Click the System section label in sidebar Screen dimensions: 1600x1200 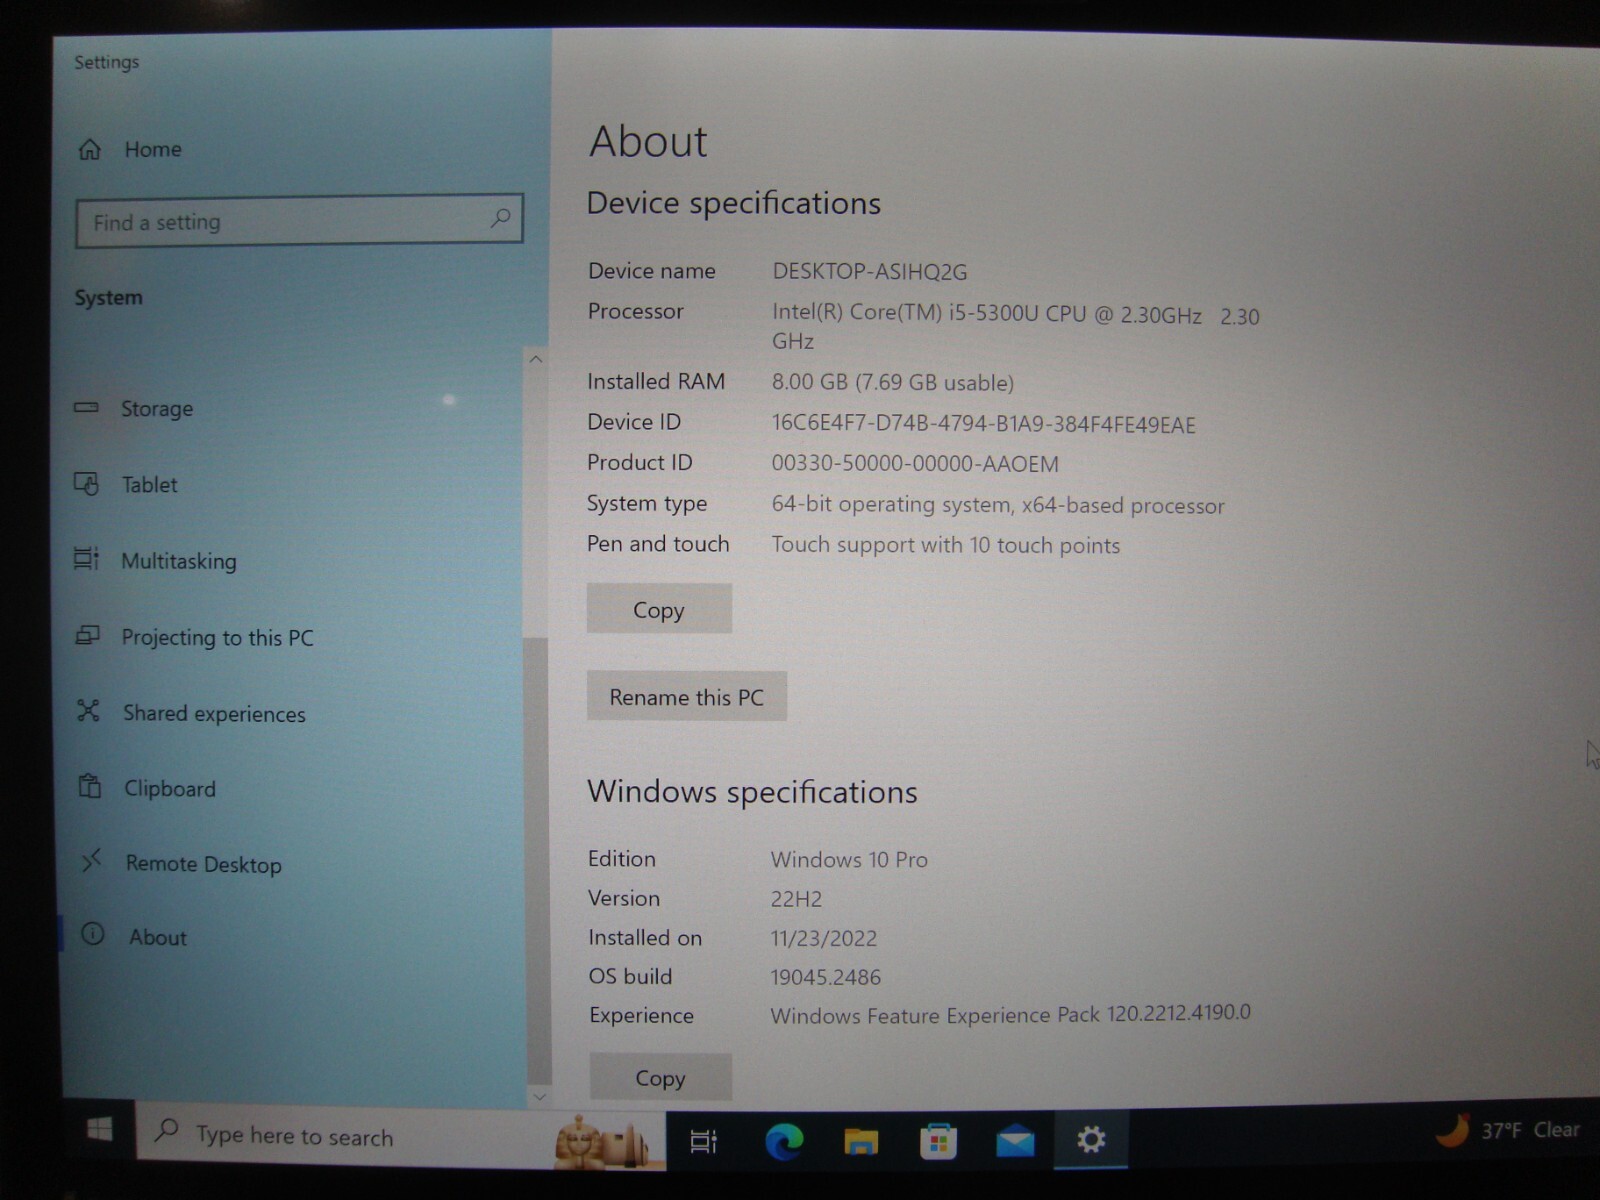coord(108,298)
